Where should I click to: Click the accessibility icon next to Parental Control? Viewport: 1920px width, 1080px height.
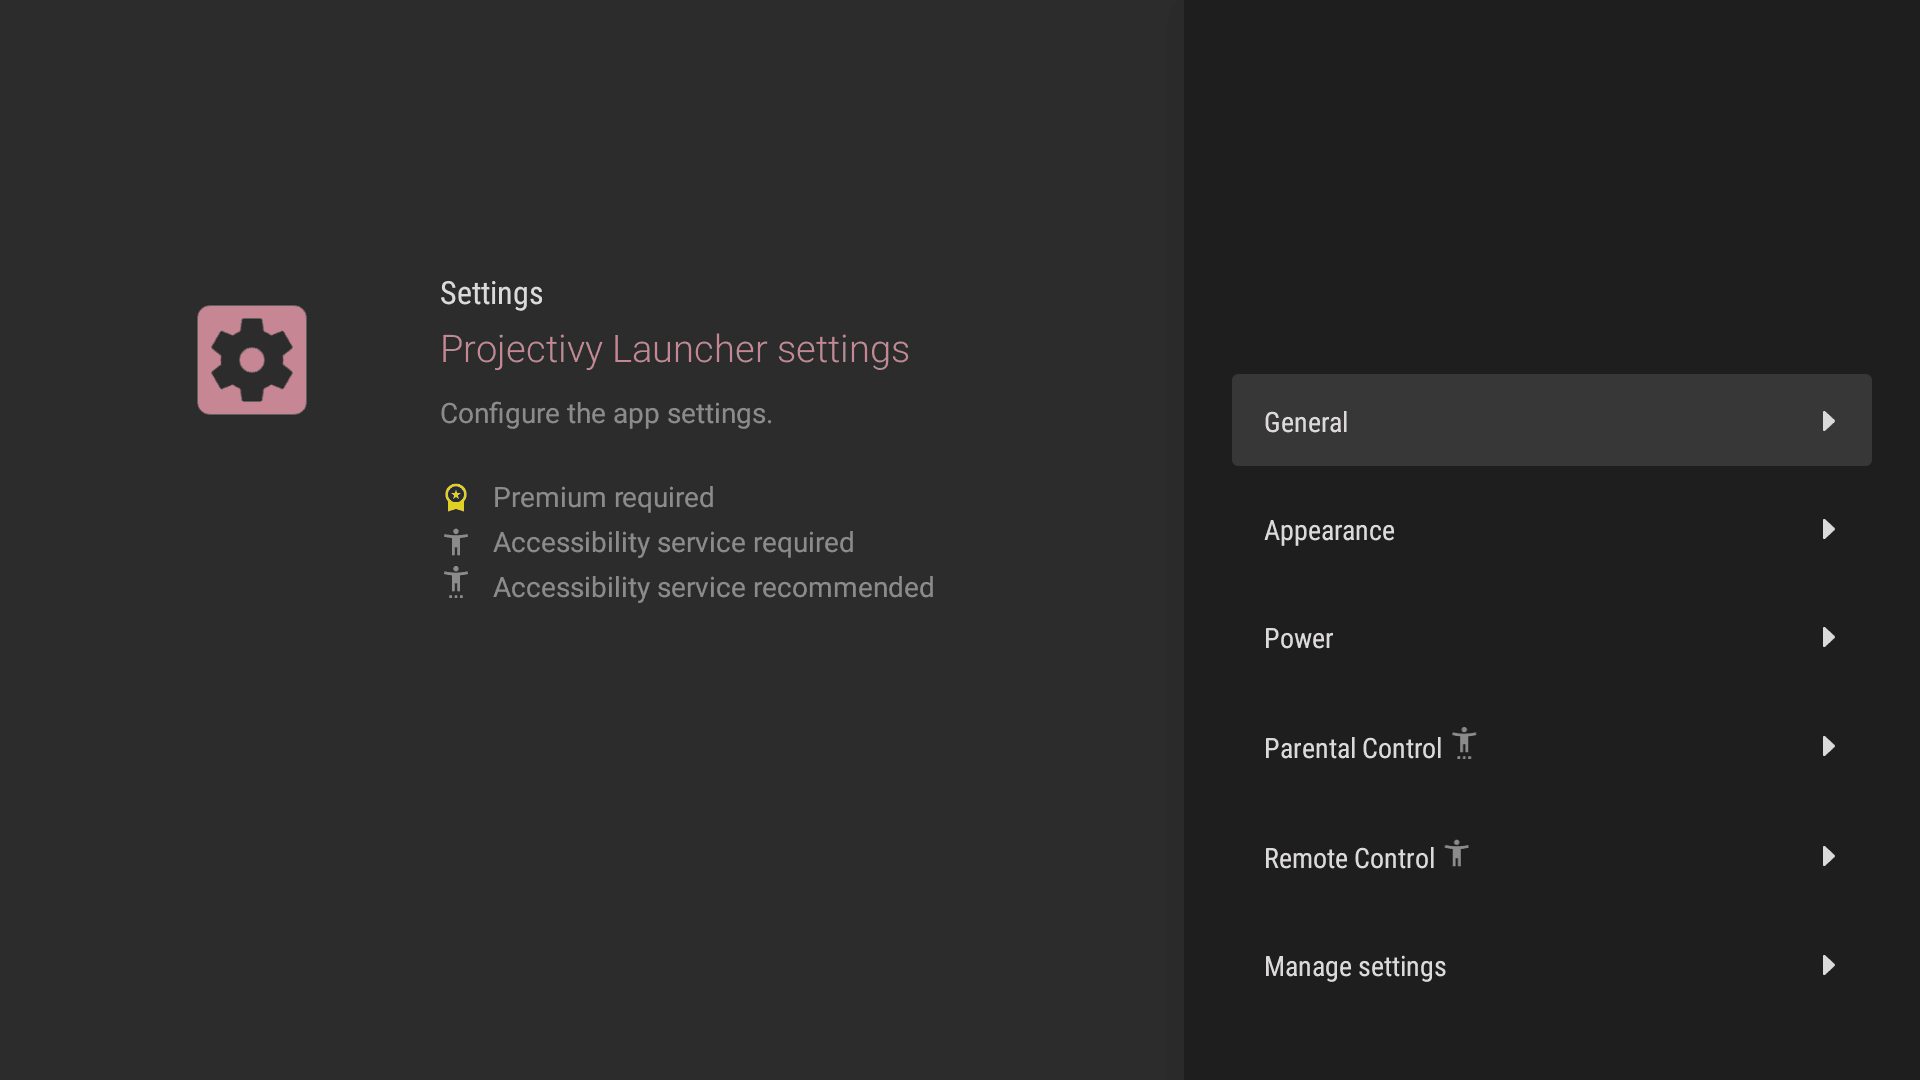[x=1464, y=743]
